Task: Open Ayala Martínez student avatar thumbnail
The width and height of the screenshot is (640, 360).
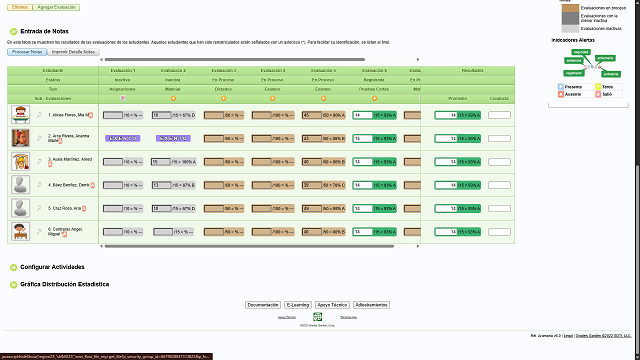Action: click(20, 161)
